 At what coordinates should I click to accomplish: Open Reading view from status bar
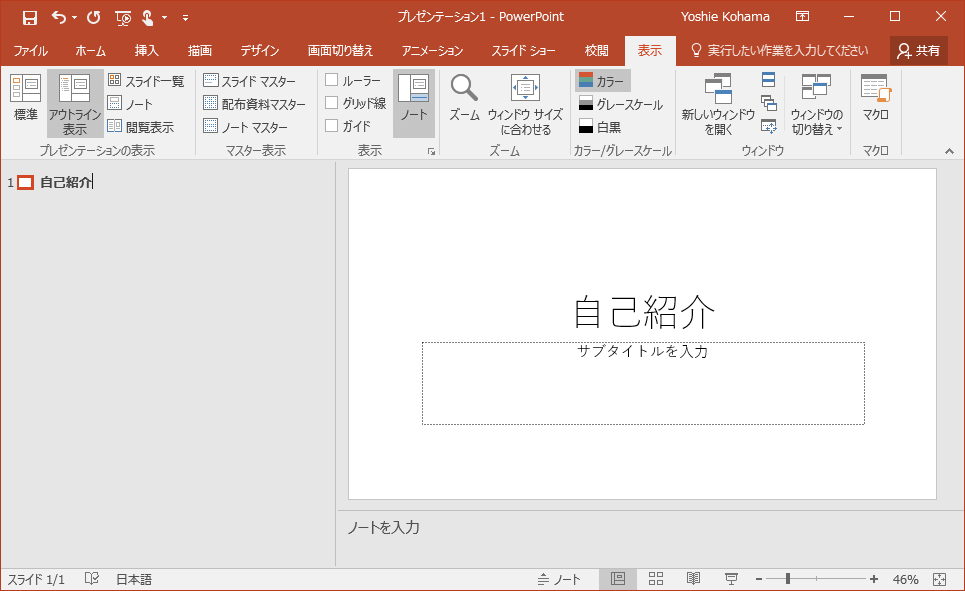click(x=693, y=579)
